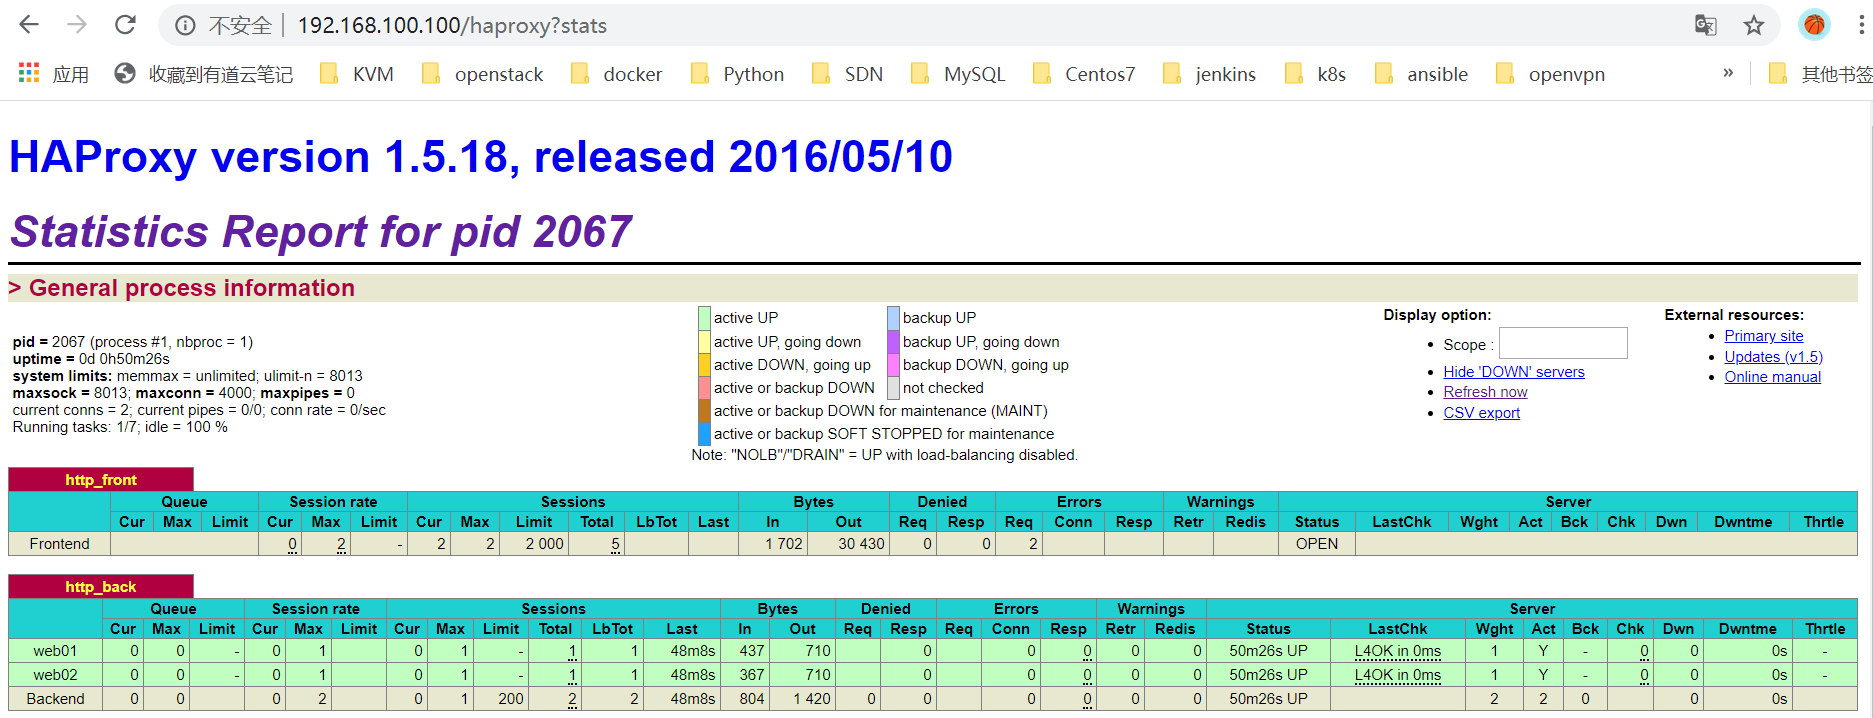Click the Backend sessions total value 2
Screen dimensions: 1873x718
click(x=572, y=699)
